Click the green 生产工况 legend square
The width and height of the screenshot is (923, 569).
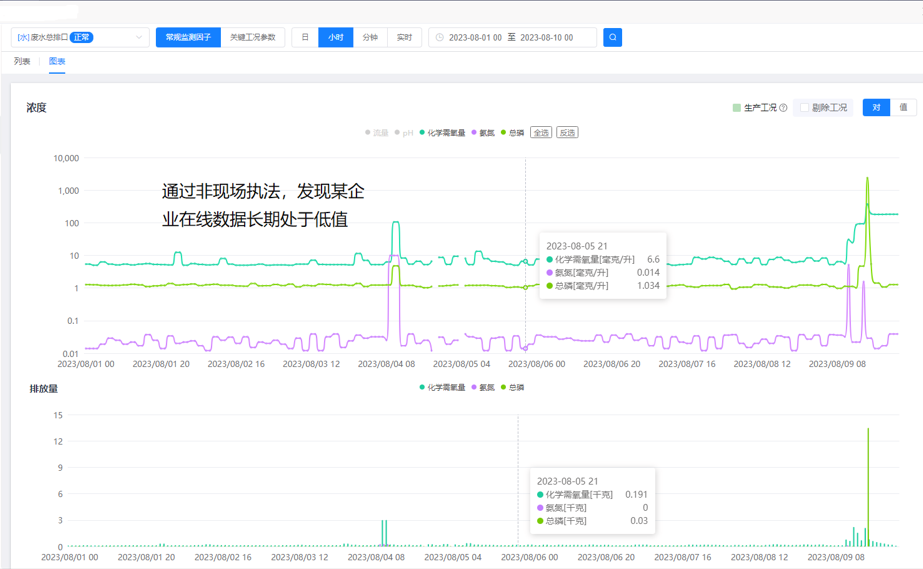736,108
